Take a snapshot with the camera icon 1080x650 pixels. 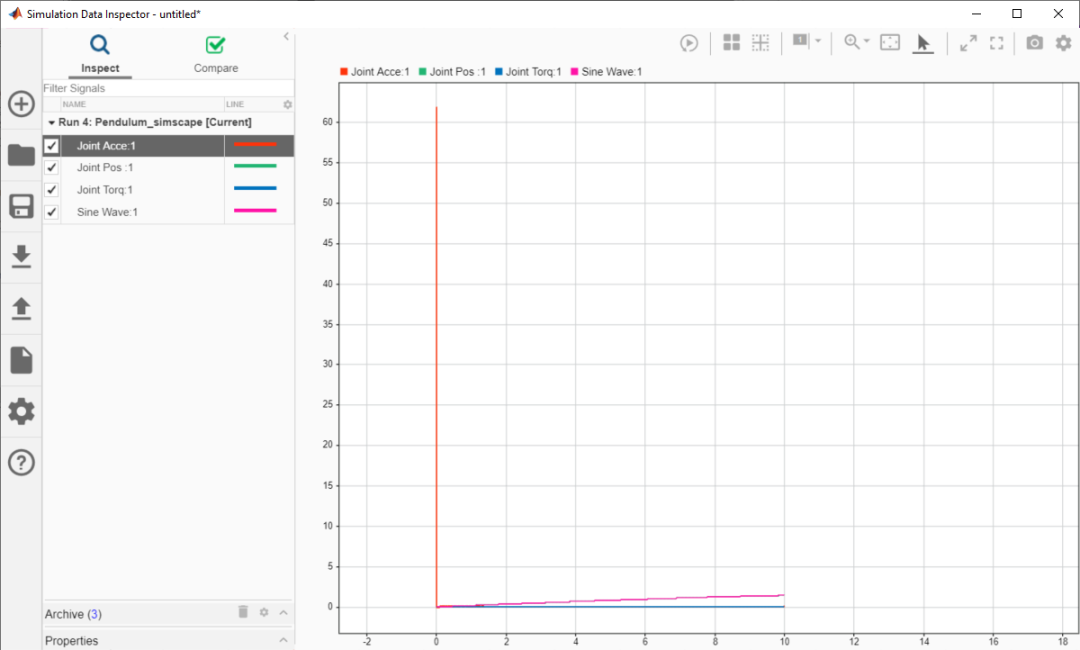[x=1035, y=43]
